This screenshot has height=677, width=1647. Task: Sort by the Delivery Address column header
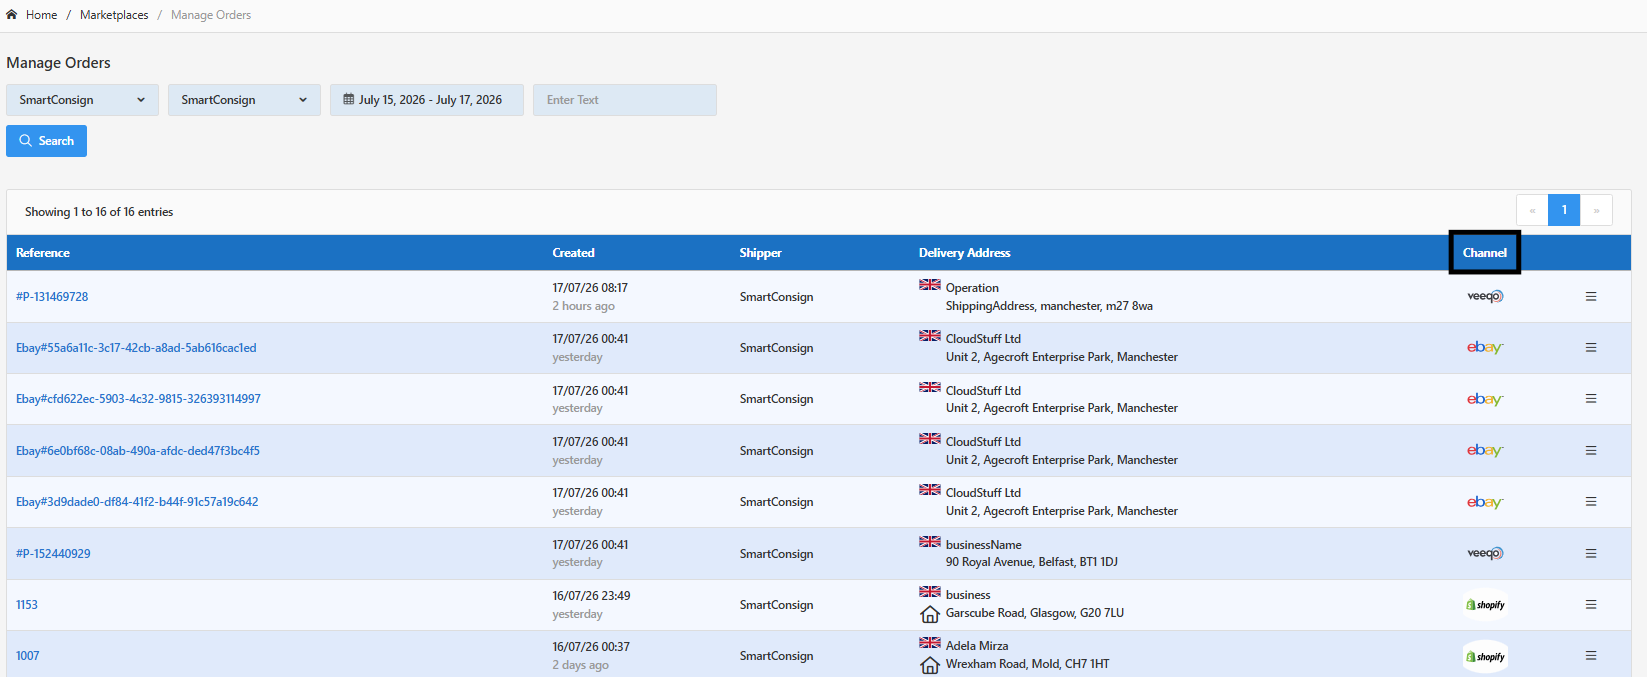[x=964, y=253]
